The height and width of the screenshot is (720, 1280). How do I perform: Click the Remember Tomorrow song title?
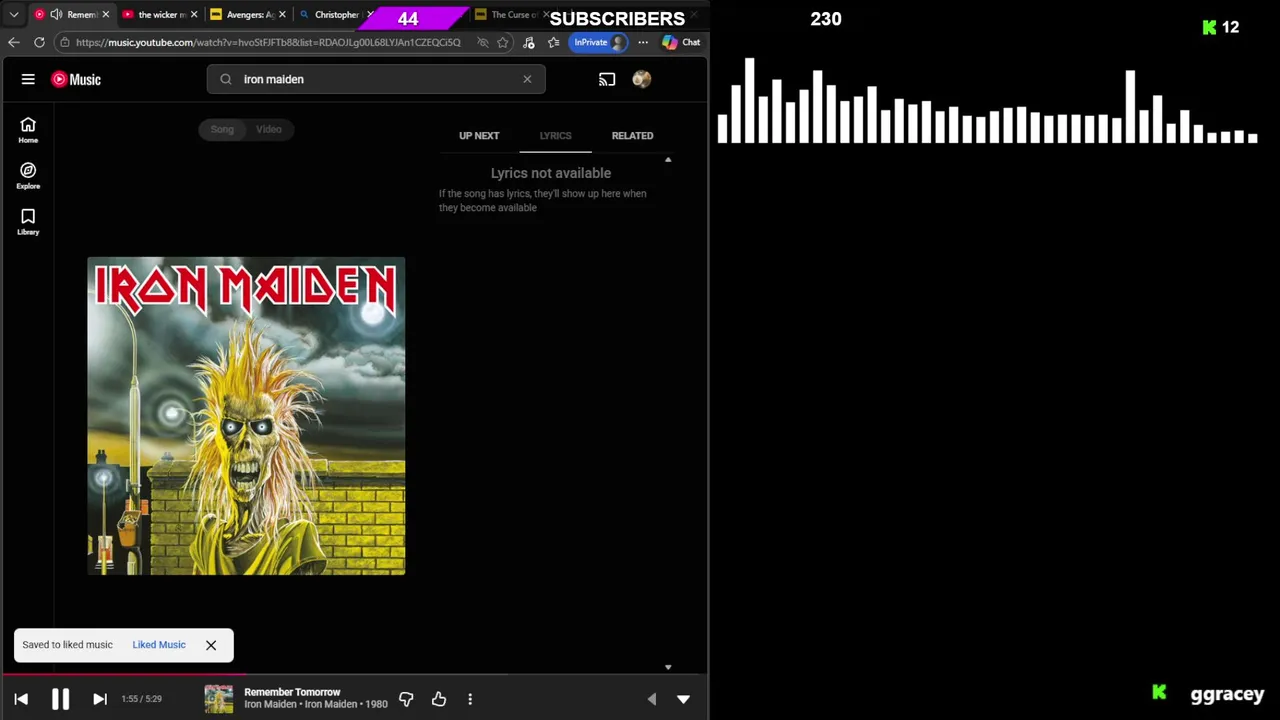pyautogui.click(x=292, y=692)
